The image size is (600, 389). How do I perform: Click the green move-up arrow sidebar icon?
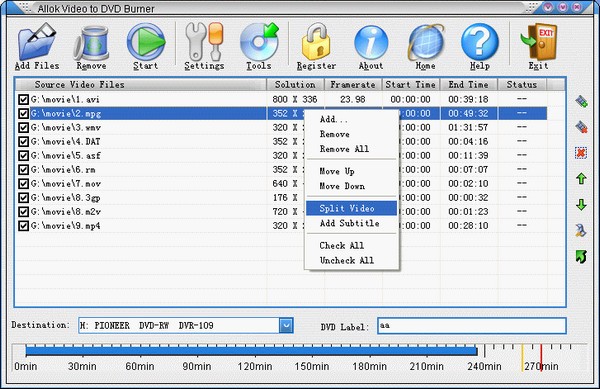click(x=581, y=179)
